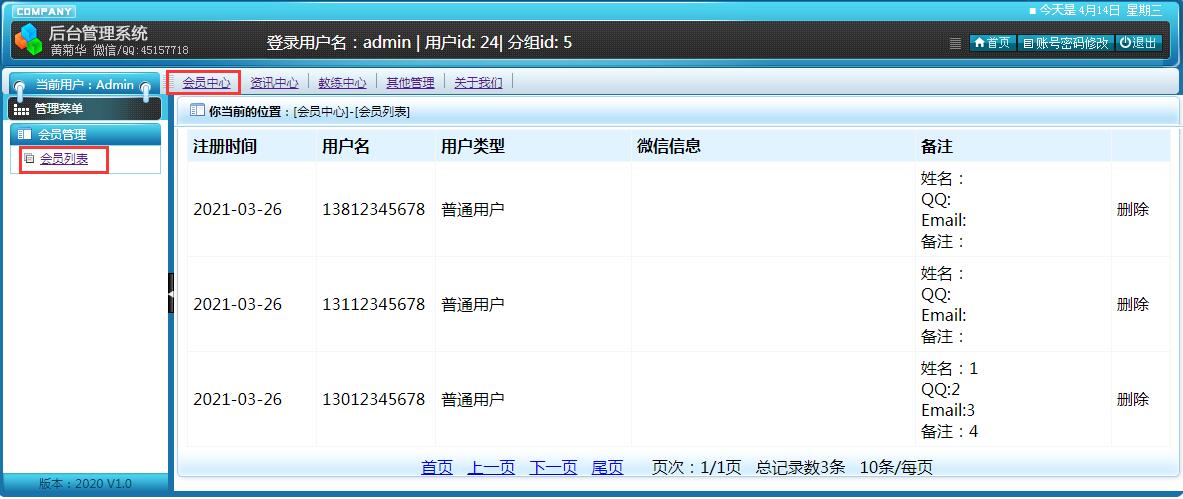Click the 页次：1/1页 pagination text
This screenshot has width=1183, height=499.
[x=696, y=467]
